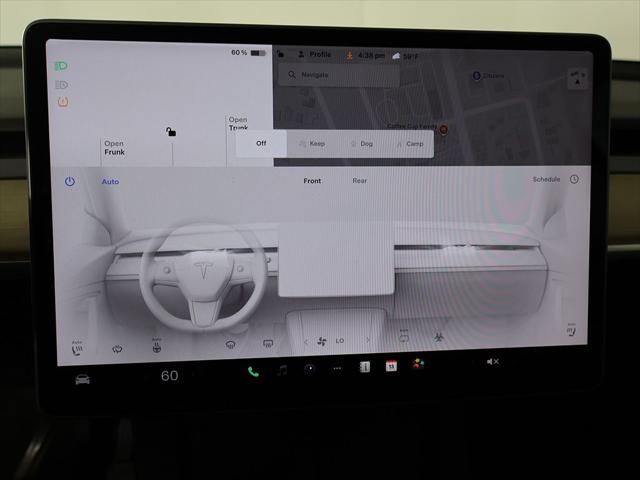Tap the map orientation compass button
This screenshot has height=480, width=640.
point(578,78)
